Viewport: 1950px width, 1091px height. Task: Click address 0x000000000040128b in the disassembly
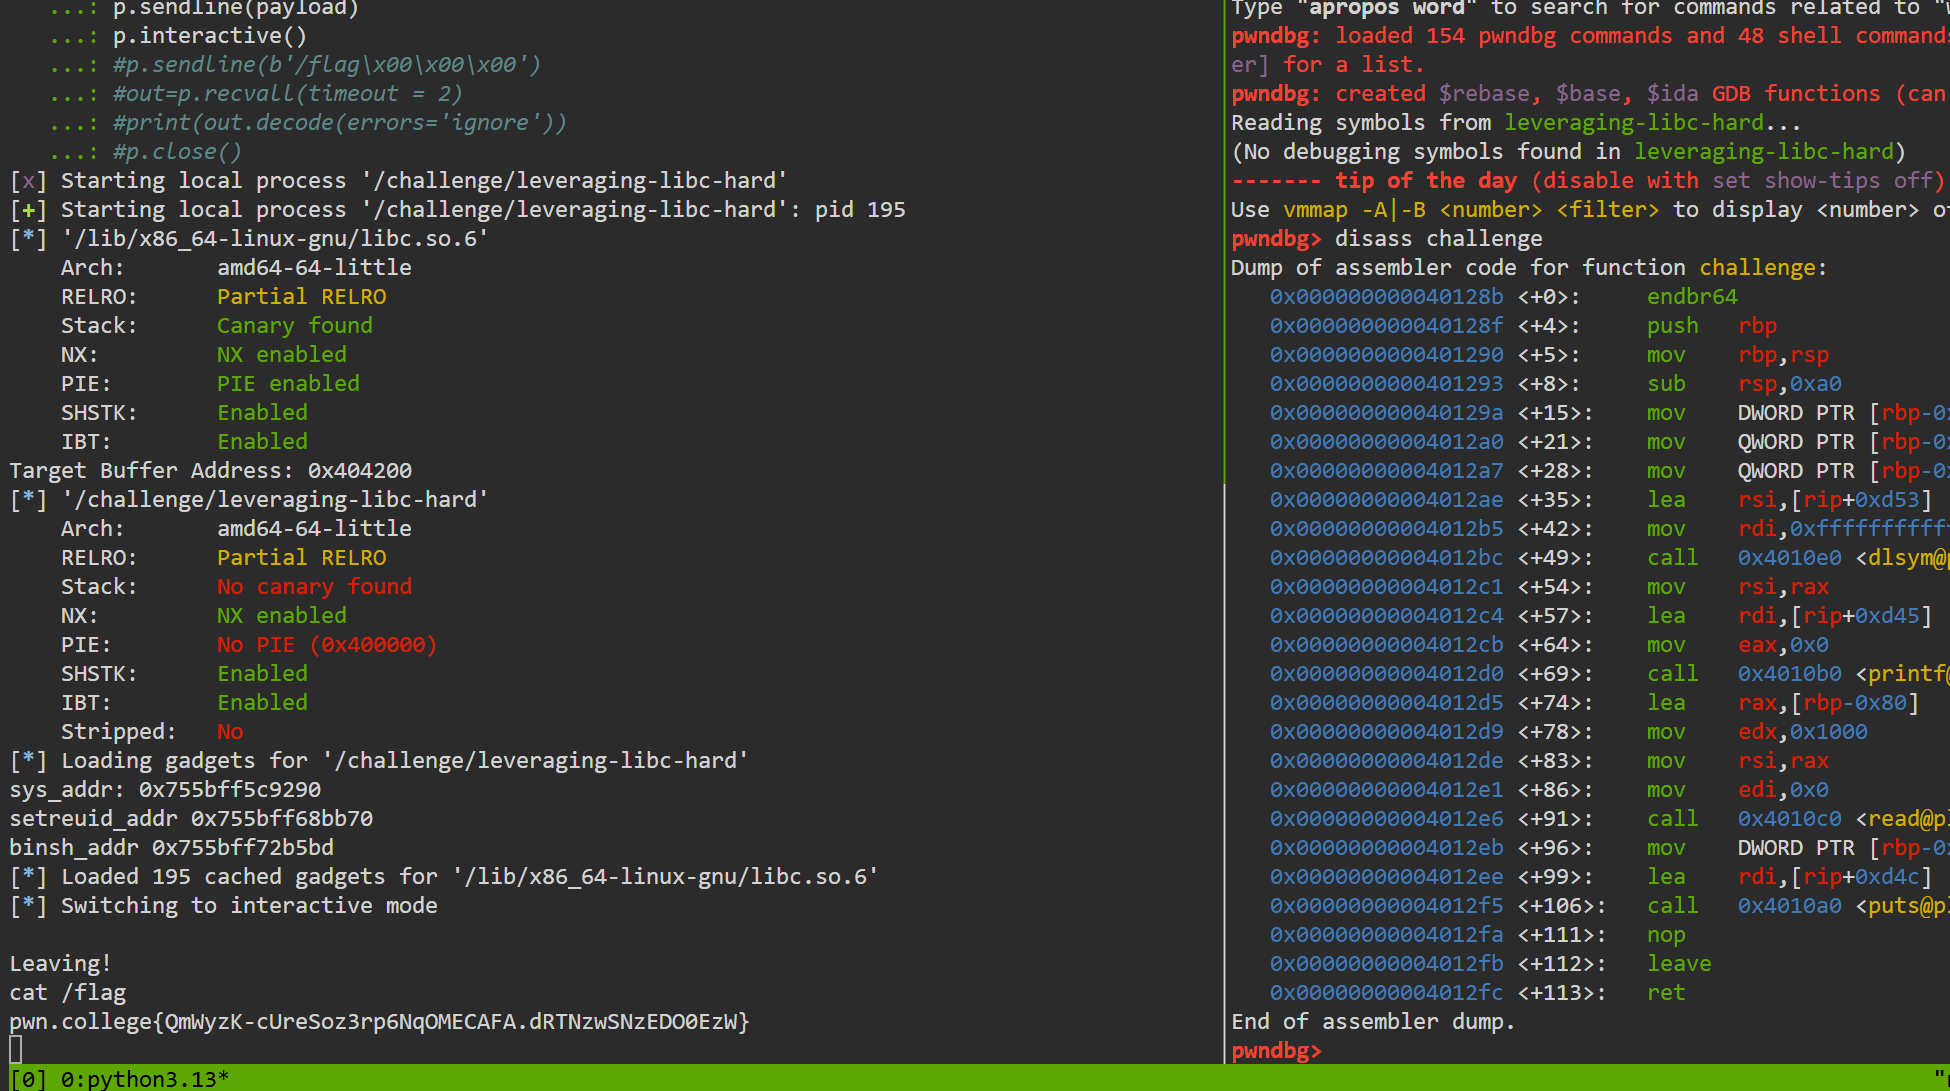(1386, 297)
